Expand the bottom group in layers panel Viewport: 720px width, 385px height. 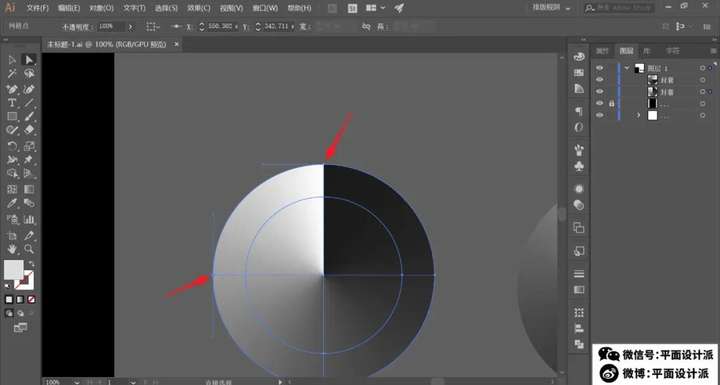pos(638,115)
